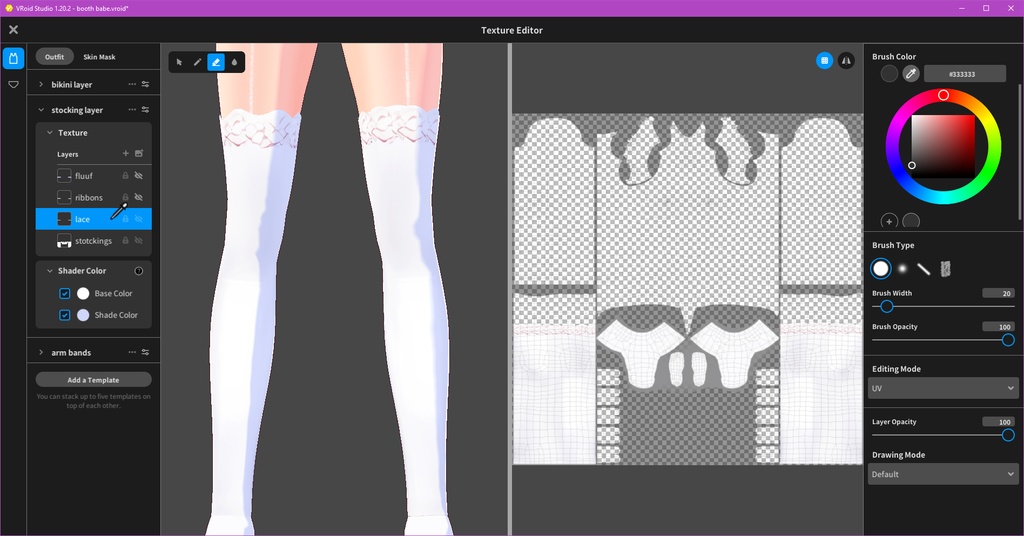Image resolution: width=1024 pixels, height=536 pixels.
Task: Uncheck the Base Color checkbox
Action: (x=65, y=293)
